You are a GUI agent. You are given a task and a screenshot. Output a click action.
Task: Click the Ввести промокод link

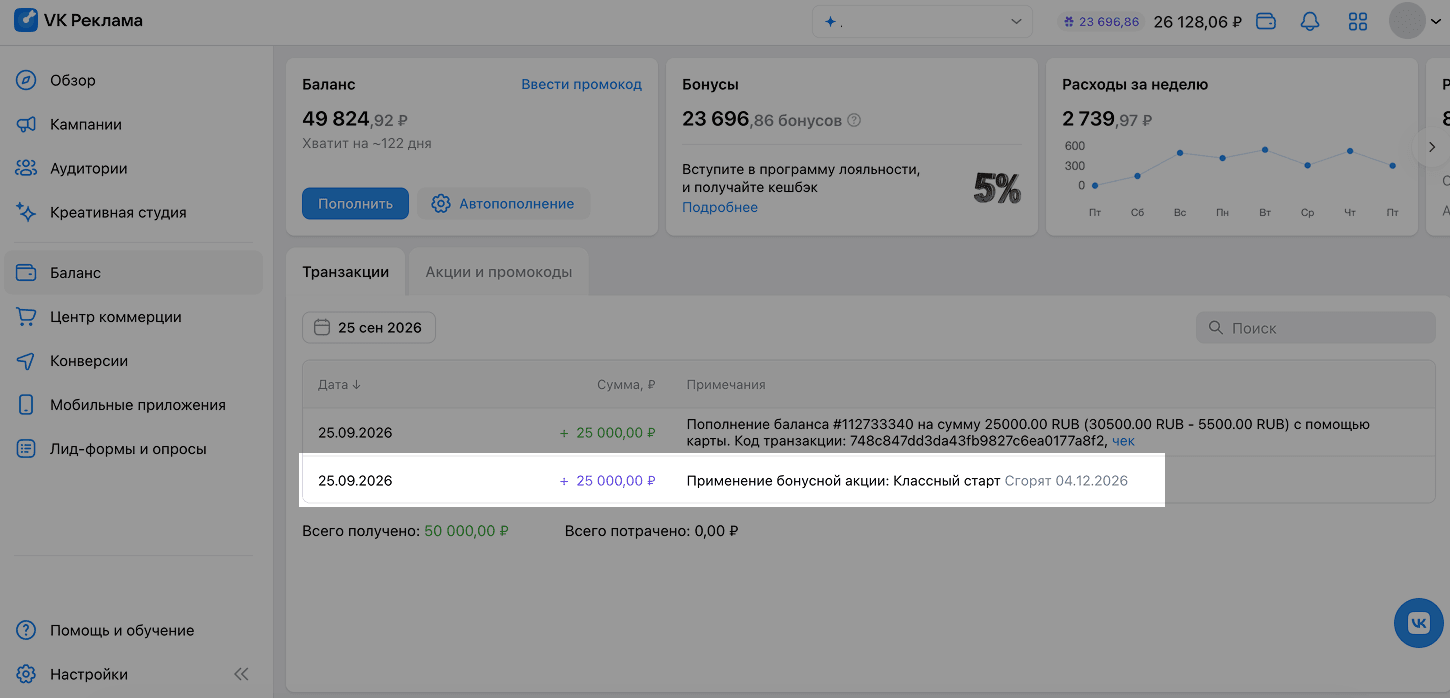(582, 84)
